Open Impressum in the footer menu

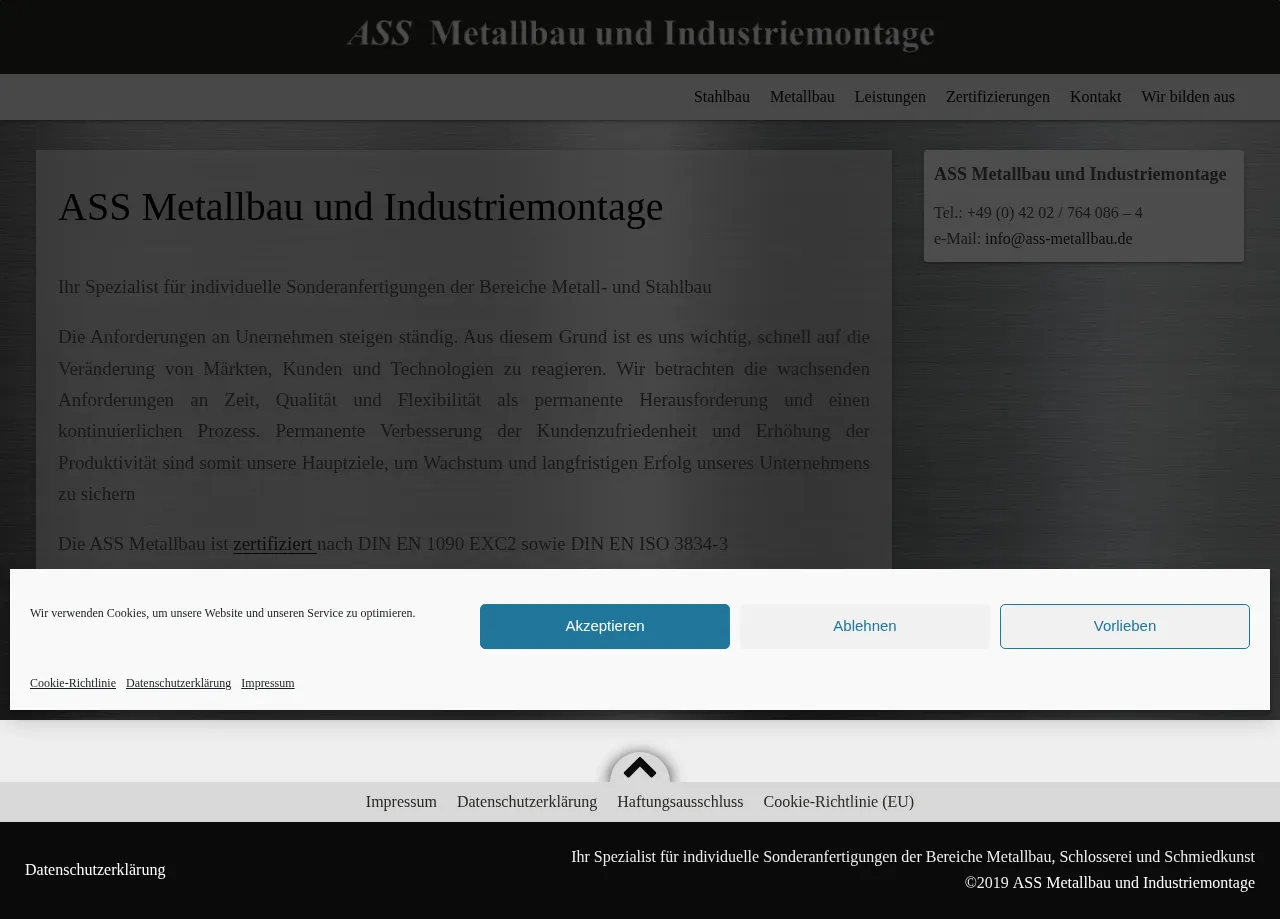pyautogui.click(x=401, y=802)
